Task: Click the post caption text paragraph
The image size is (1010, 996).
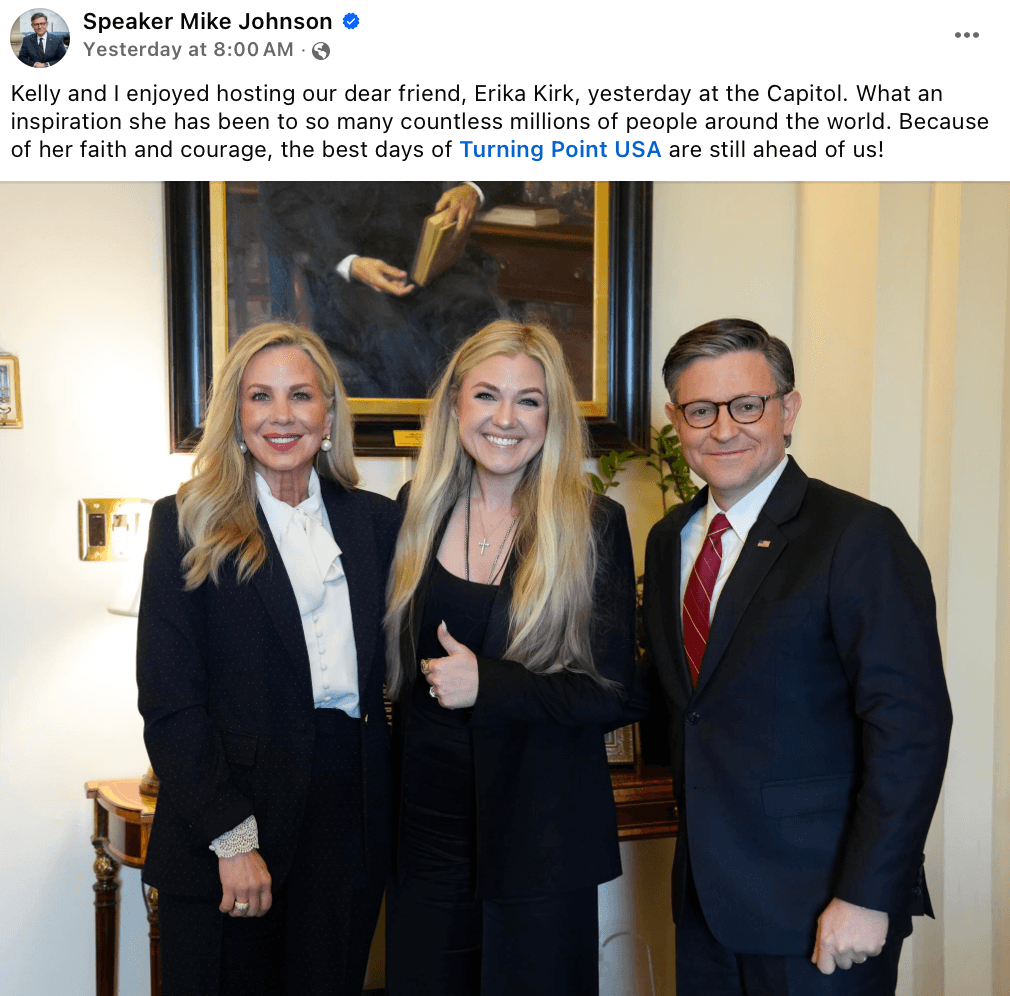Action: click(500, 122)
